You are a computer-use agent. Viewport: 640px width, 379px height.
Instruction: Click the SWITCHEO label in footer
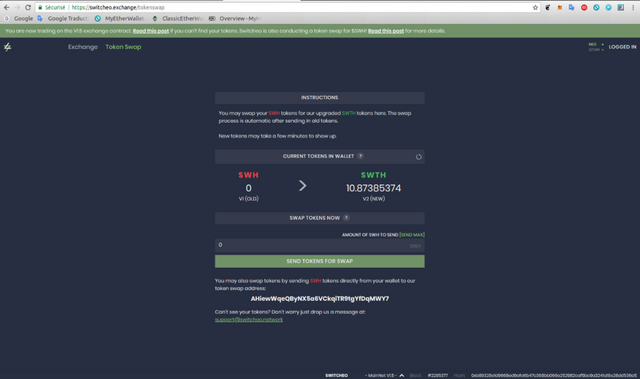click(336, 375)
